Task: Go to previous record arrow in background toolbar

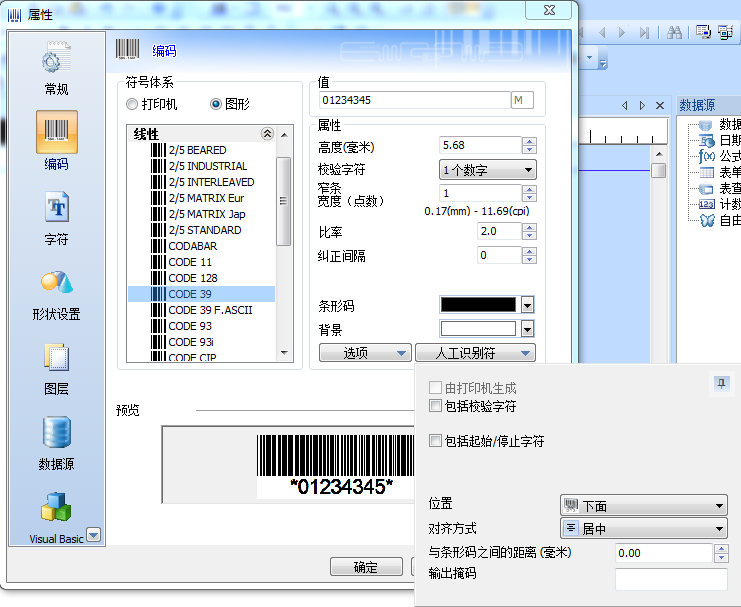Action: tap(602, 32)
